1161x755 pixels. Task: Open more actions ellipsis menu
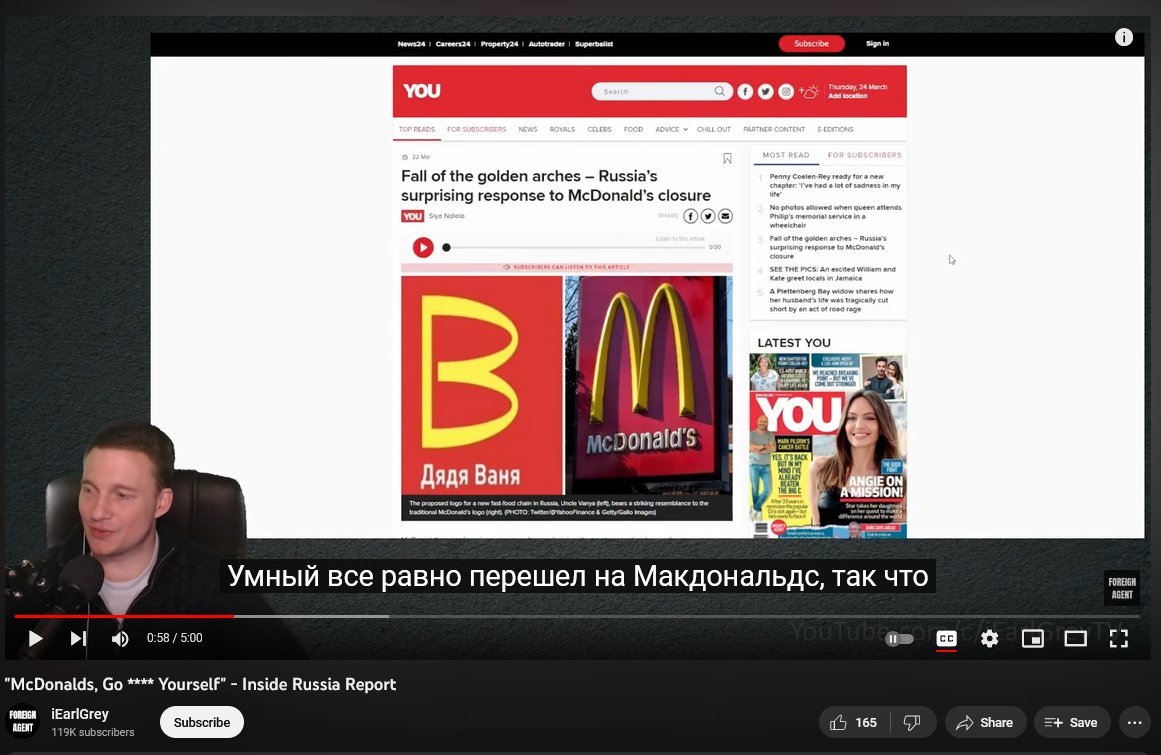(x=1134, y=722)
